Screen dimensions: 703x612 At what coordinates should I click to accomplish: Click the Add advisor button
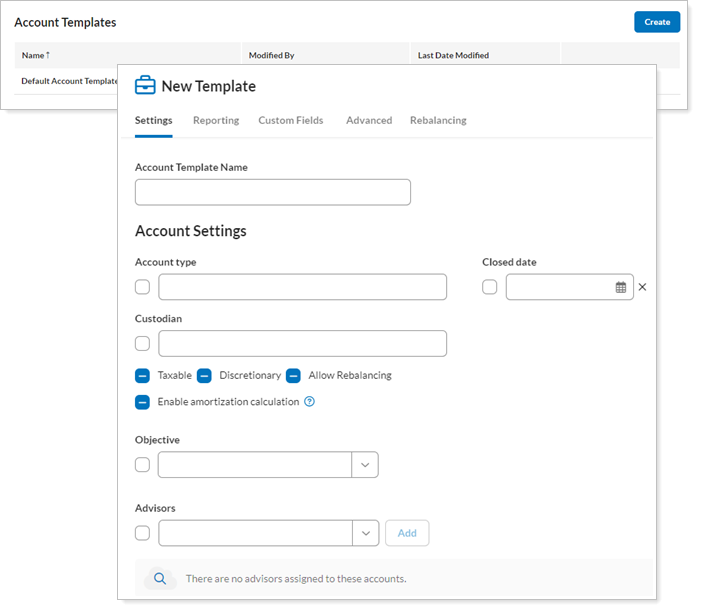click(x=407, y=533)
